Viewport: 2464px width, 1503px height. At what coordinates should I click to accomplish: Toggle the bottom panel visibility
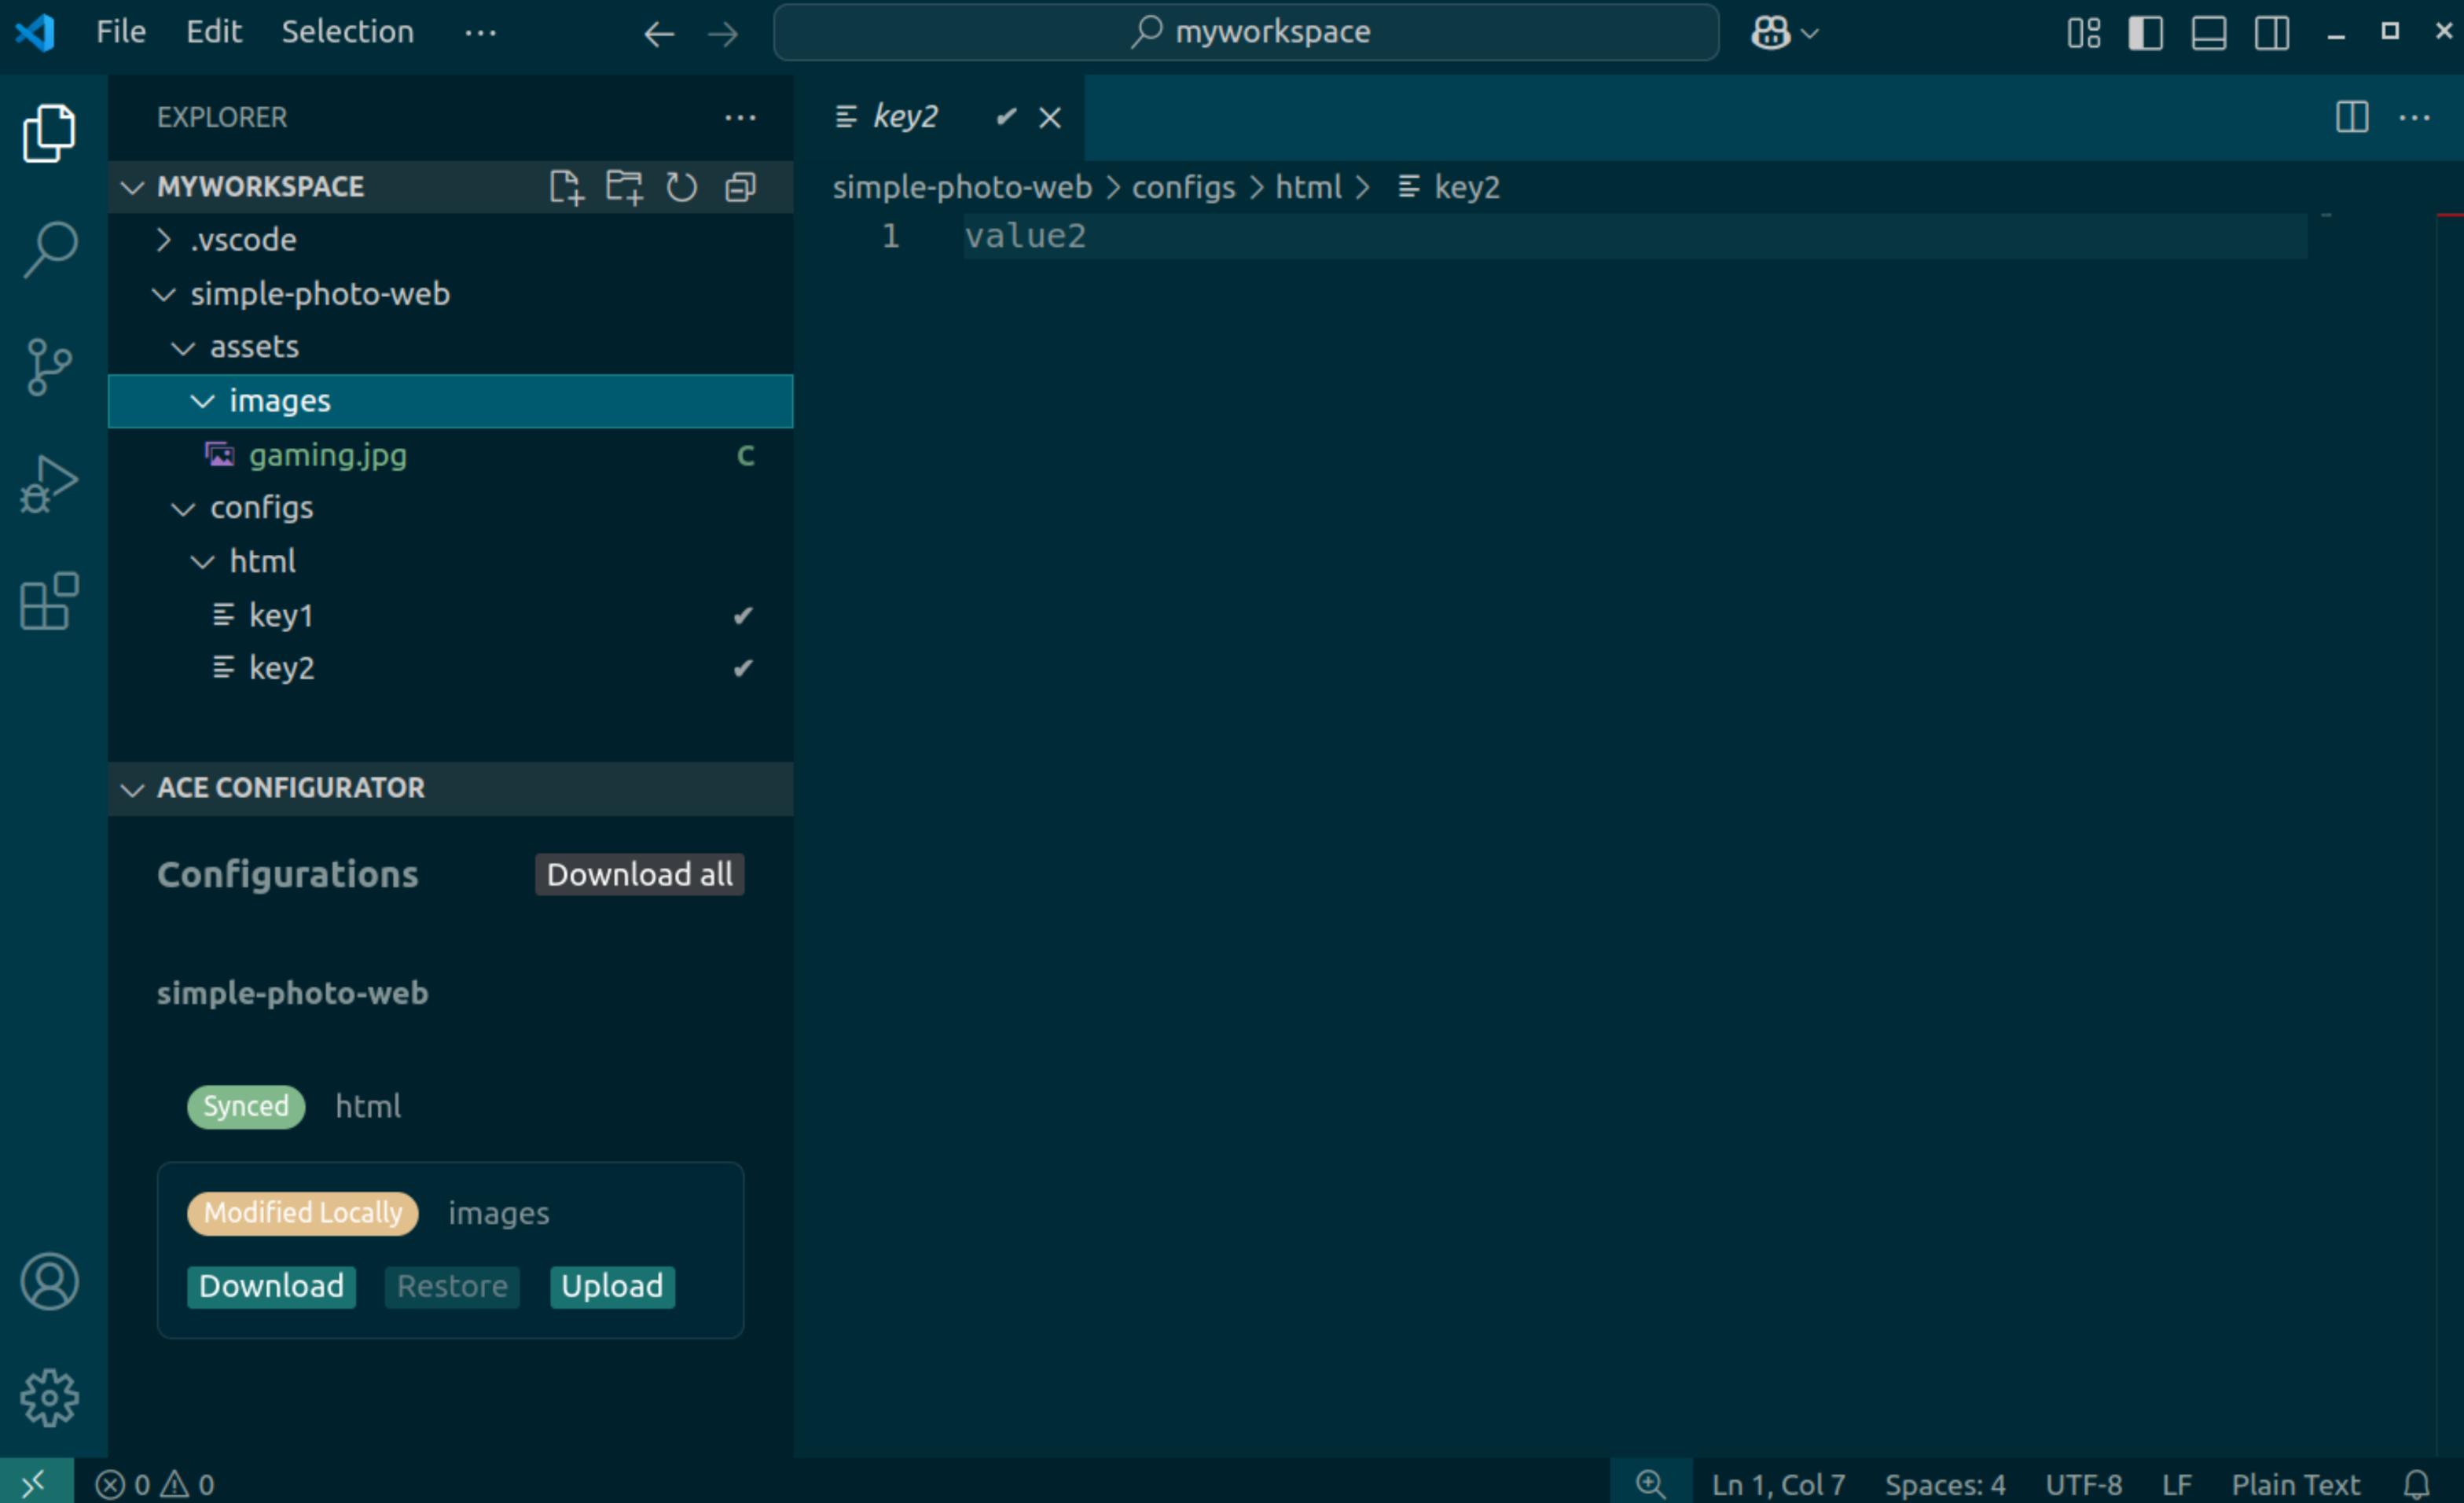(2209, 33)
